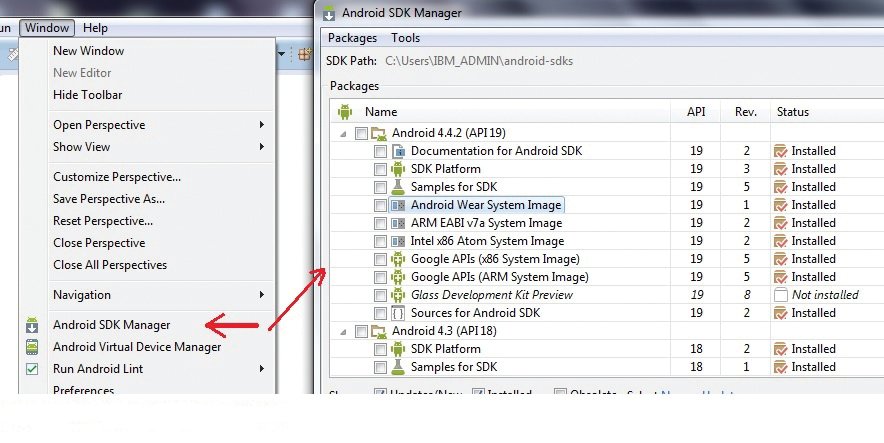This screenshot has height=443, width=884.
Task: Tick the Intel x86 Atom System Image checkbox
Action: click(x=380, y=241)
